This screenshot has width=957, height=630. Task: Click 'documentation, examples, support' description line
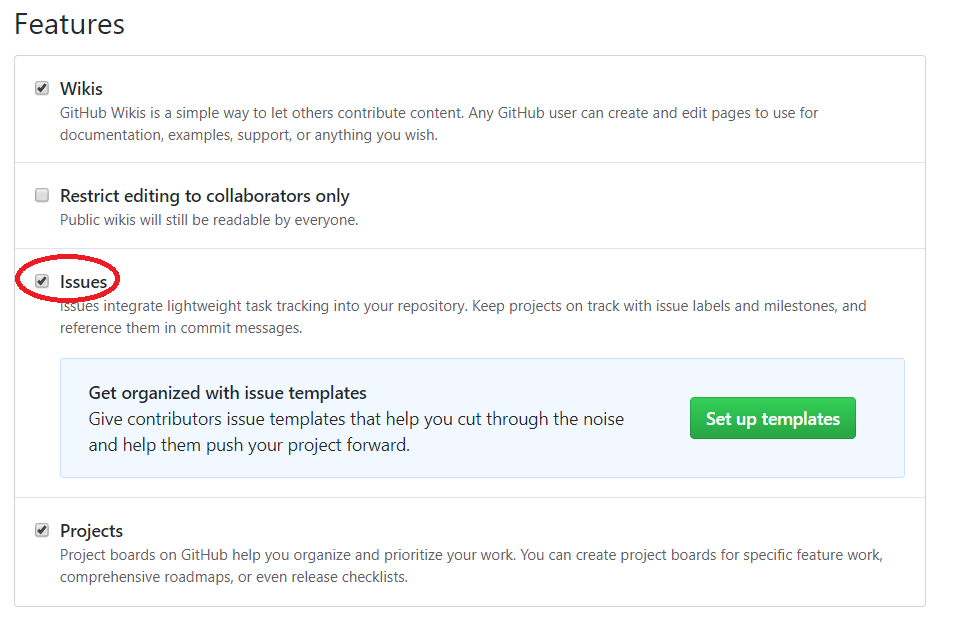248,135
